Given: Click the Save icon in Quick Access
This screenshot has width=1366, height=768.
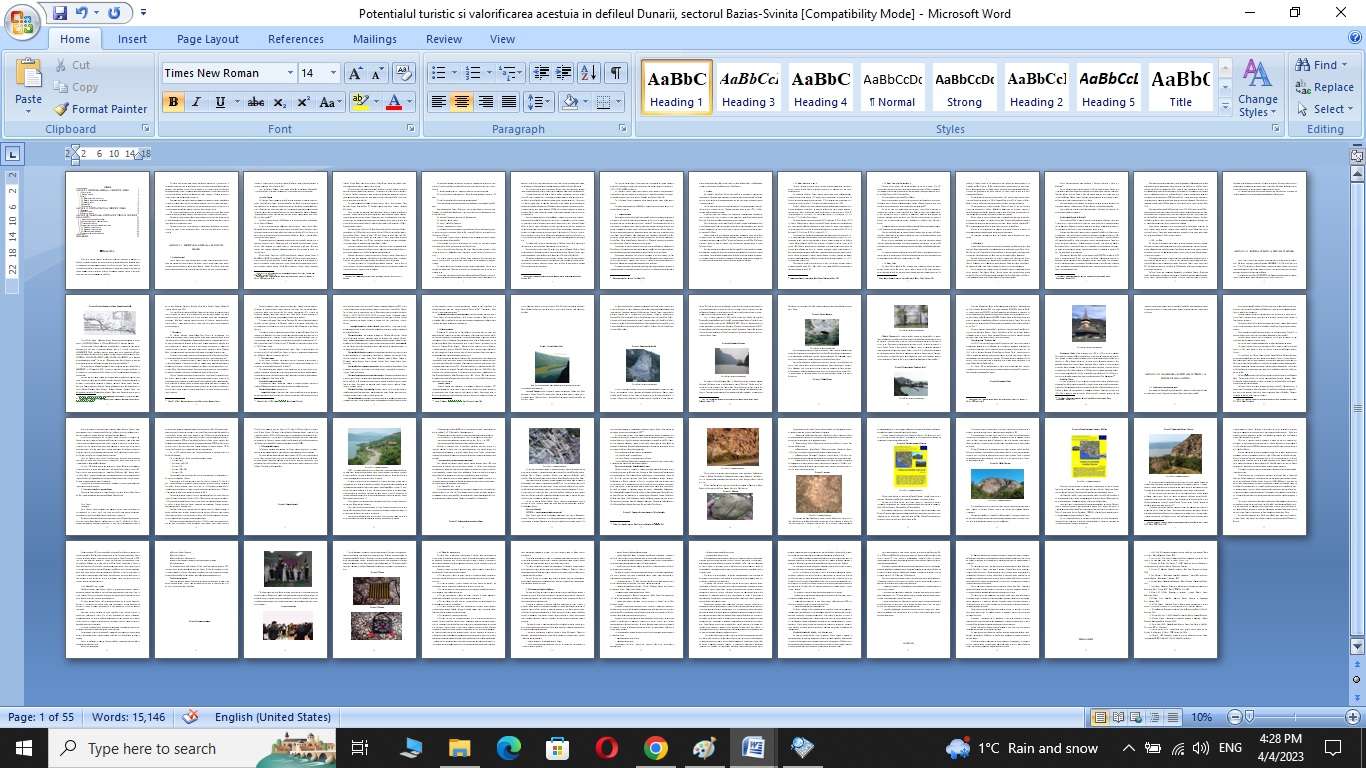Looking at the screenshot, I should 60,14.
